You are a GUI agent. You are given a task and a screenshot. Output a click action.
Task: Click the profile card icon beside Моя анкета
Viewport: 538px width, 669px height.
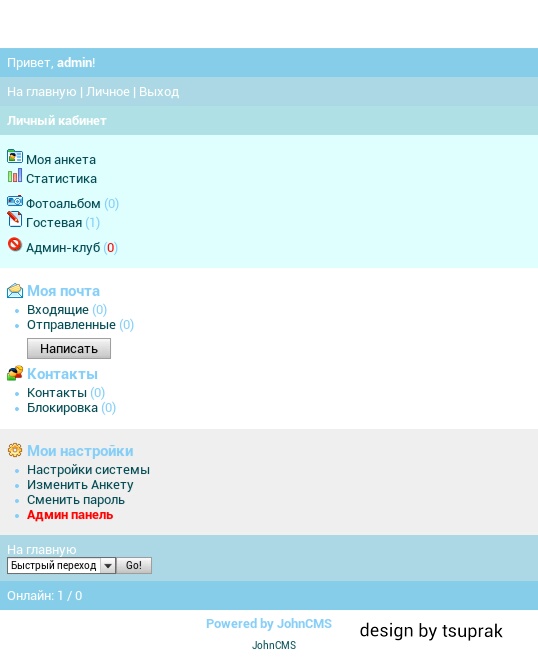click(15, 157)
